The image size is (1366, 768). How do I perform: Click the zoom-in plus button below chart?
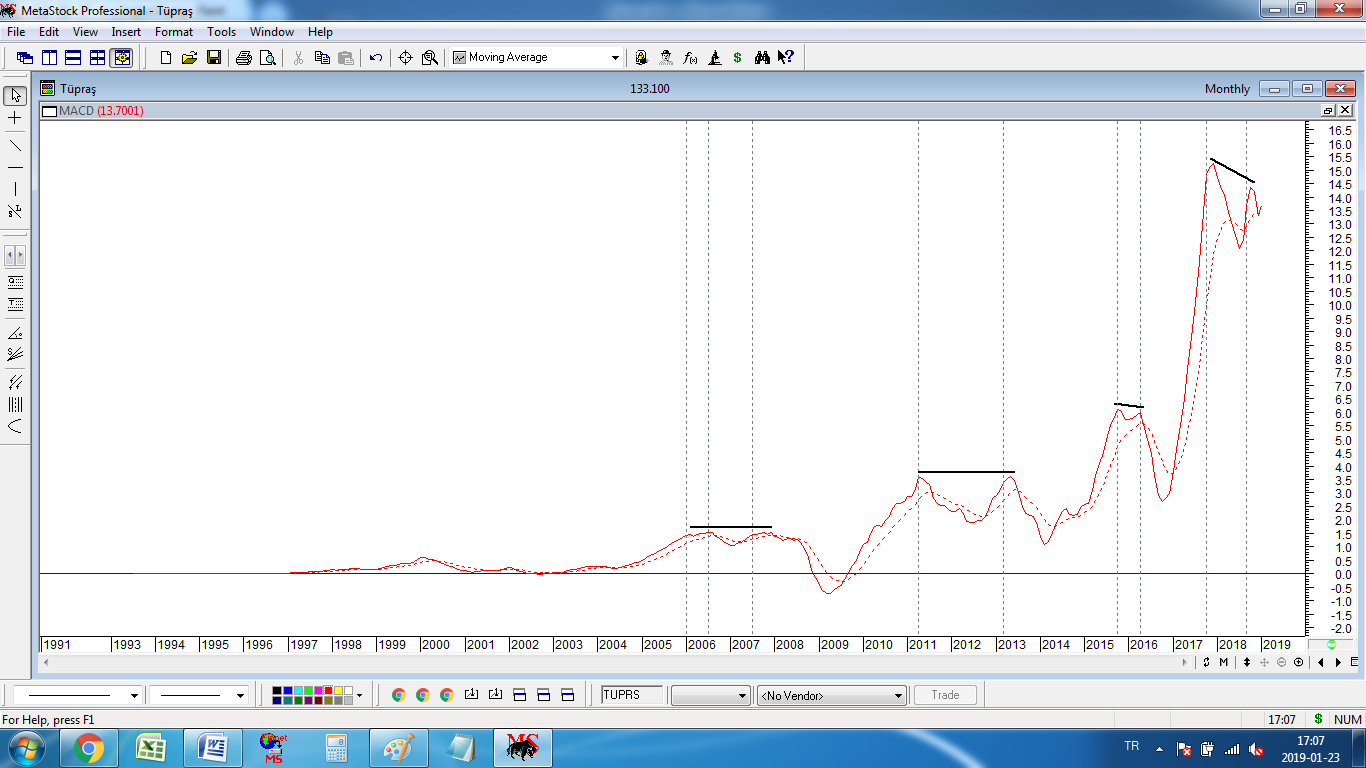point(1298,662)
